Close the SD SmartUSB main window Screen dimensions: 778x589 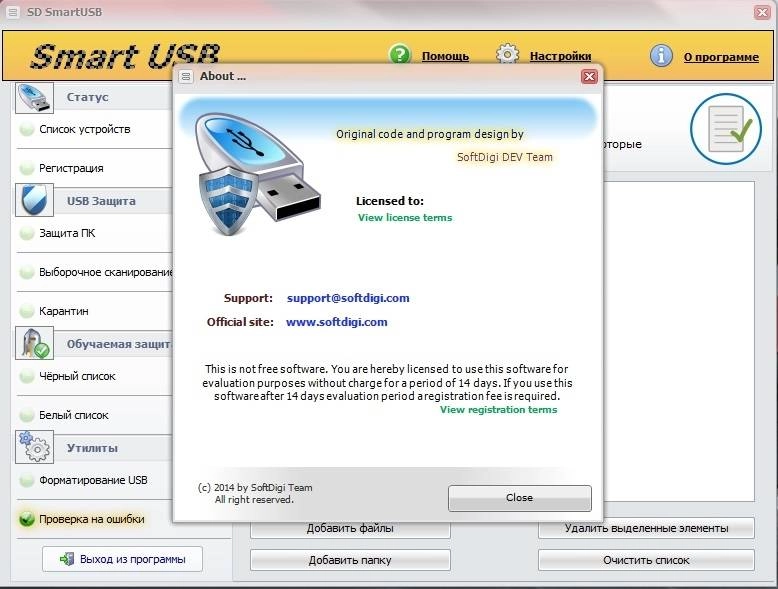coord(762,12)
